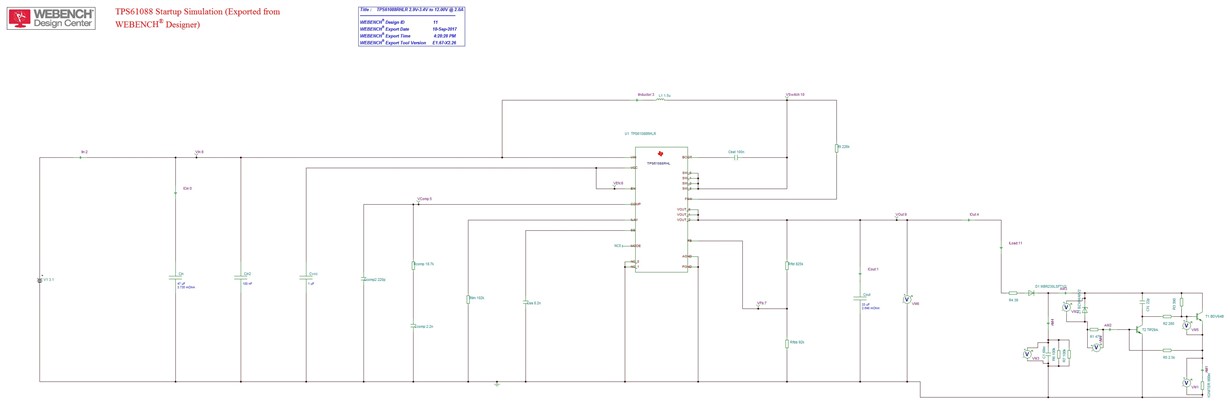1230x404 pixels.
Task: Click the ICin 3 probe label
Action: [186, 188]
